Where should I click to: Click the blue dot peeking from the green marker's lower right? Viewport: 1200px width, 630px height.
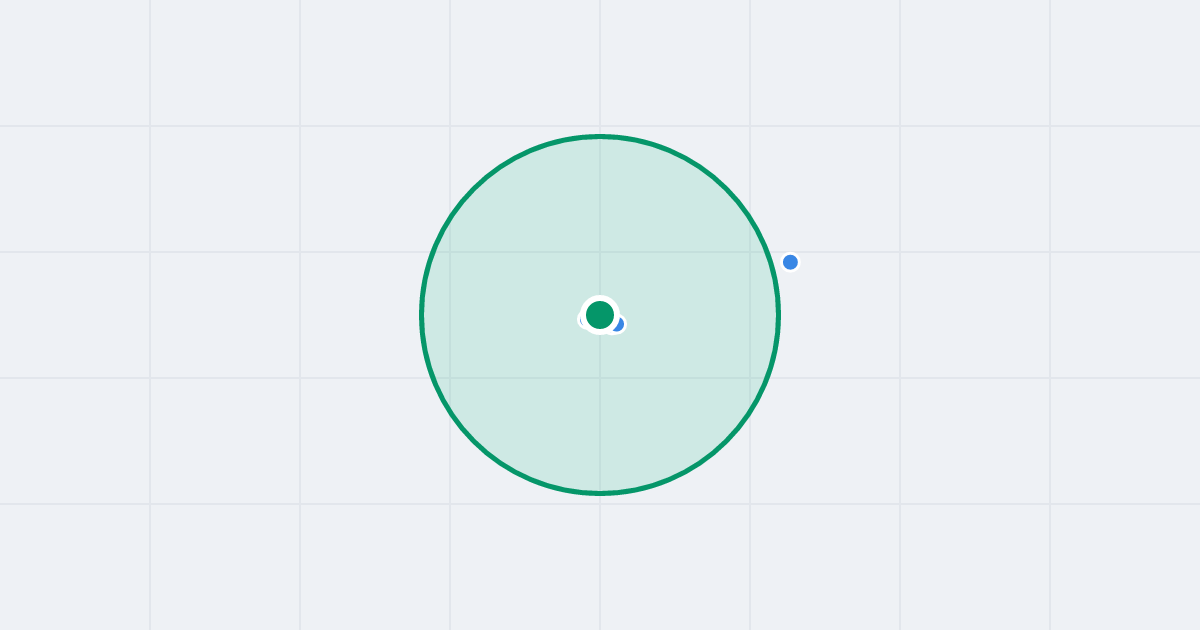point(619,325)
